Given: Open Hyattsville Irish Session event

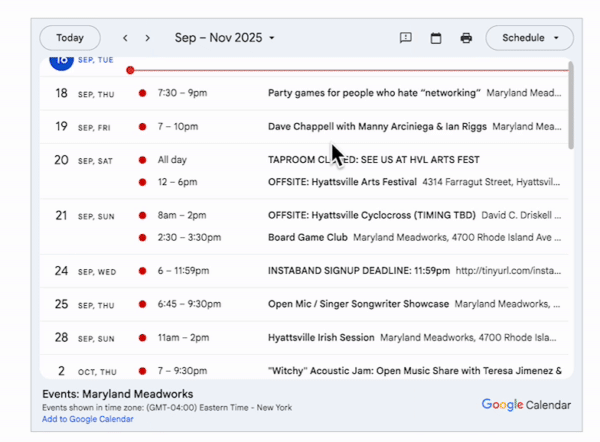Looking at the screenshot, I should 321,338.
